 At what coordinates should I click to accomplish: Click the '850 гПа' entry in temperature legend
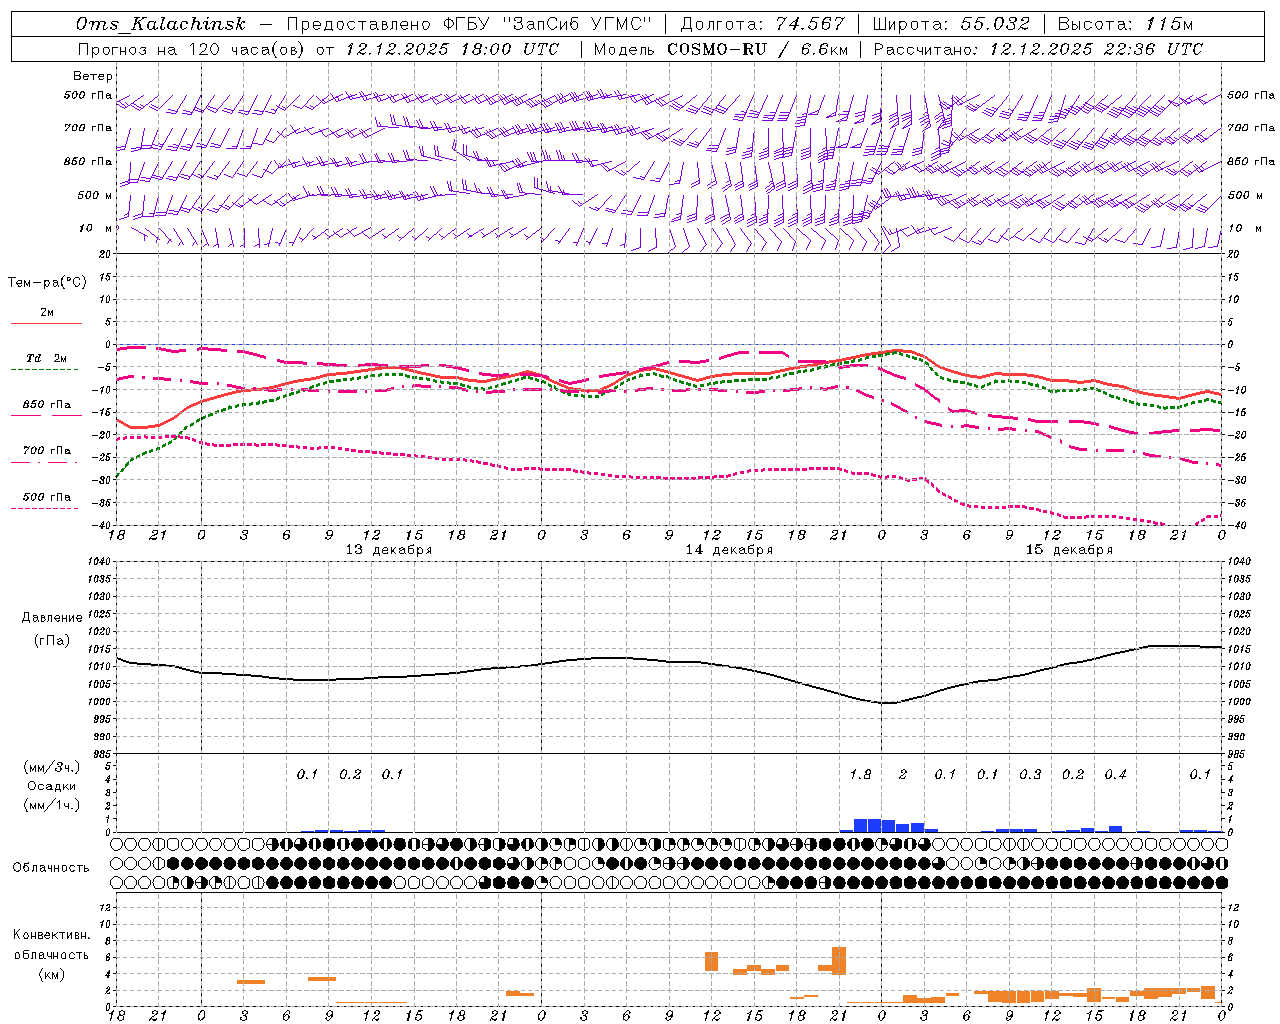coord(47,405)
